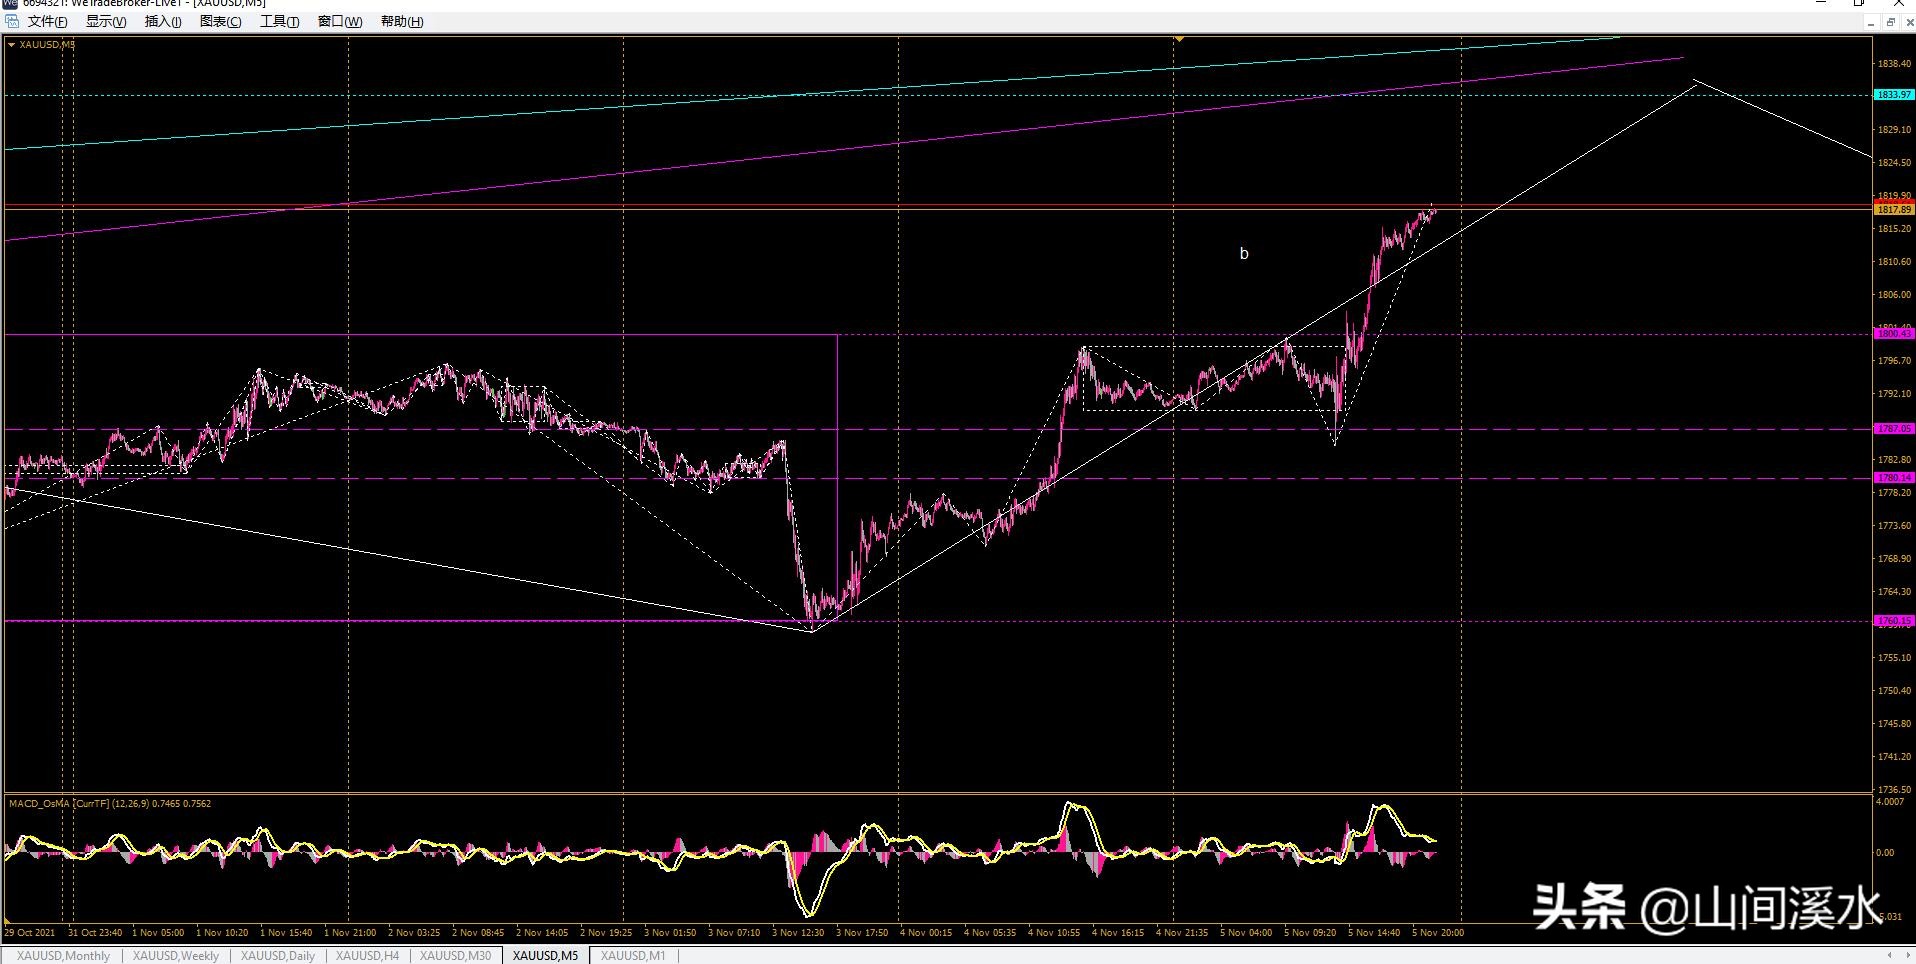Select the magenta 1800.43 price level label
1916x964 pixels.
(1894, 334)
